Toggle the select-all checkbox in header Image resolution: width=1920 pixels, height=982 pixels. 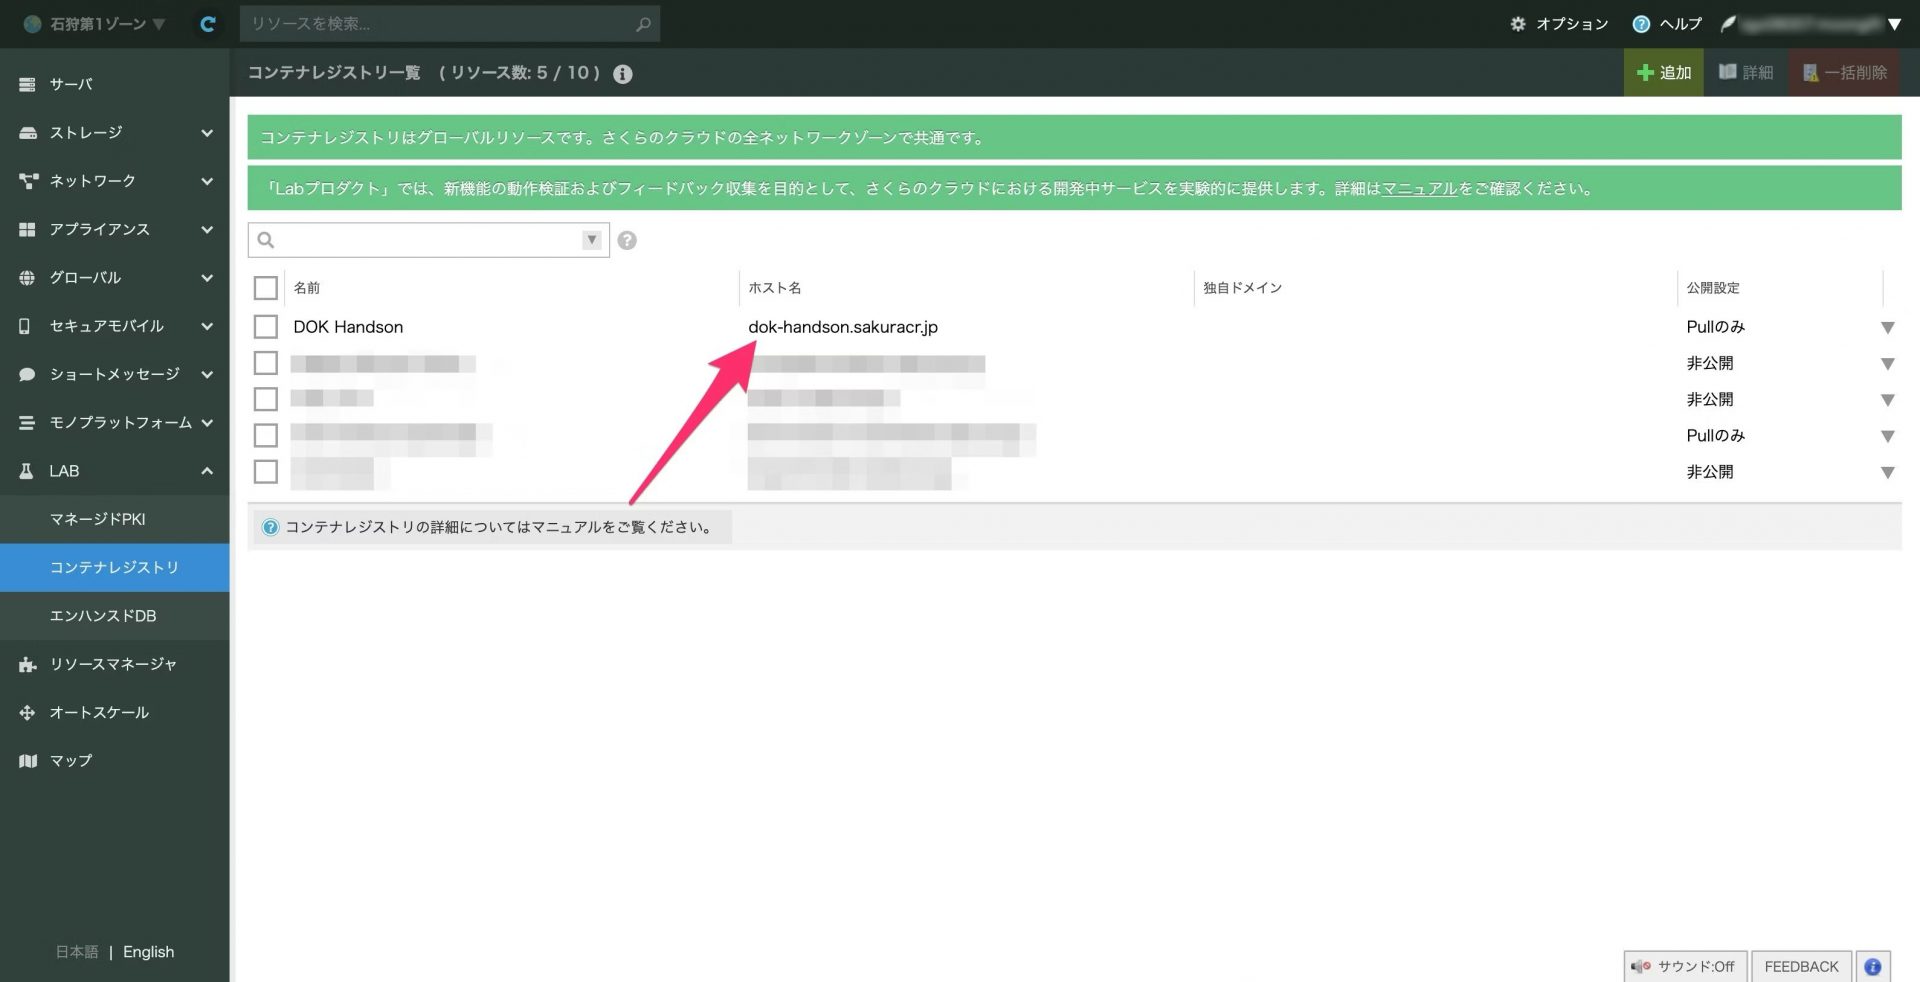tap(265, 288)
